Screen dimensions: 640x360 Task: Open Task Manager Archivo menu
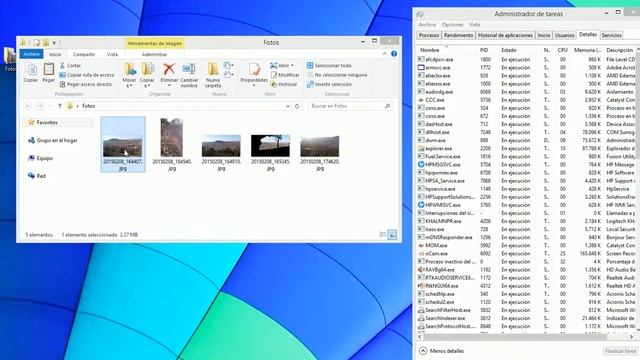427,25
